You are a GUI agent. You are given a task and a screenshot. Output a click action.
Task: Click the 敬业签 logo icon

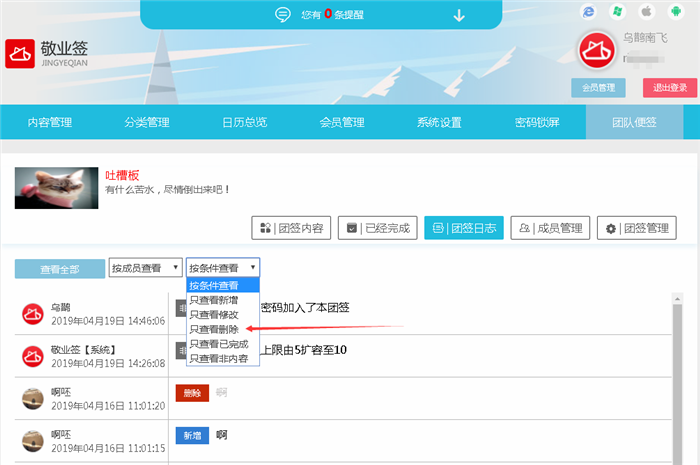[20, 53]
